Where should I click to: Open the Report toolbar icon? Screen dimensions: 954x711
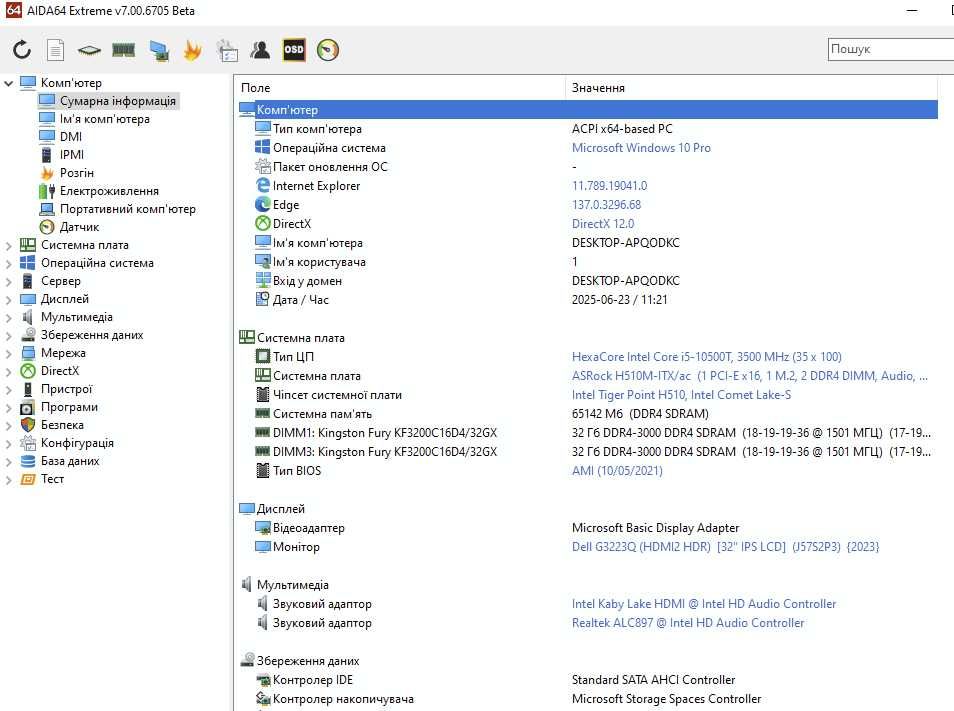click(55, 50)
